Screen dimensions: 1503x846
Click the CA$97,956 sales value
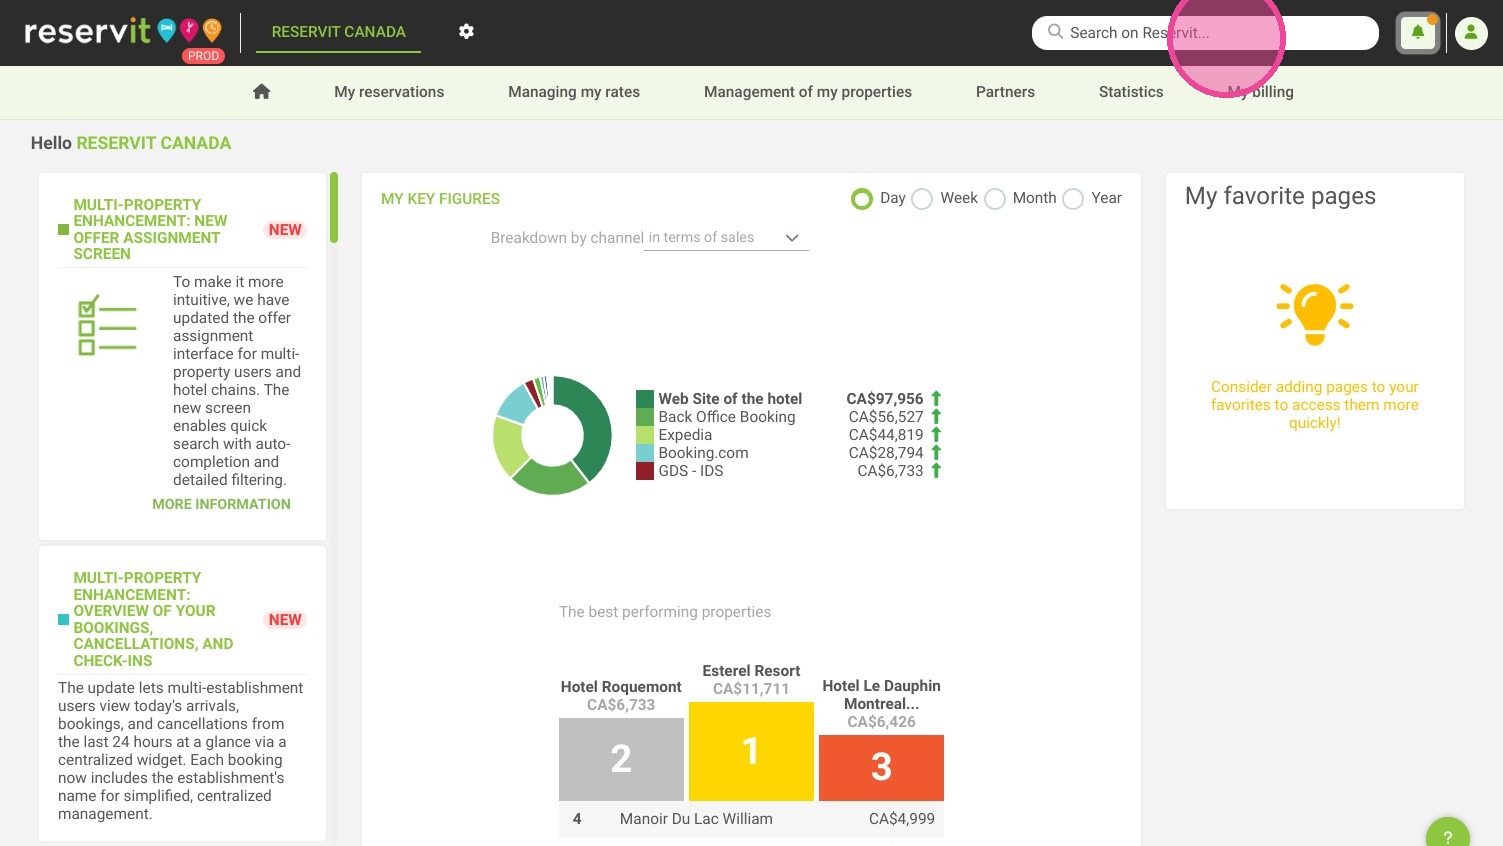tap(885, 398)
